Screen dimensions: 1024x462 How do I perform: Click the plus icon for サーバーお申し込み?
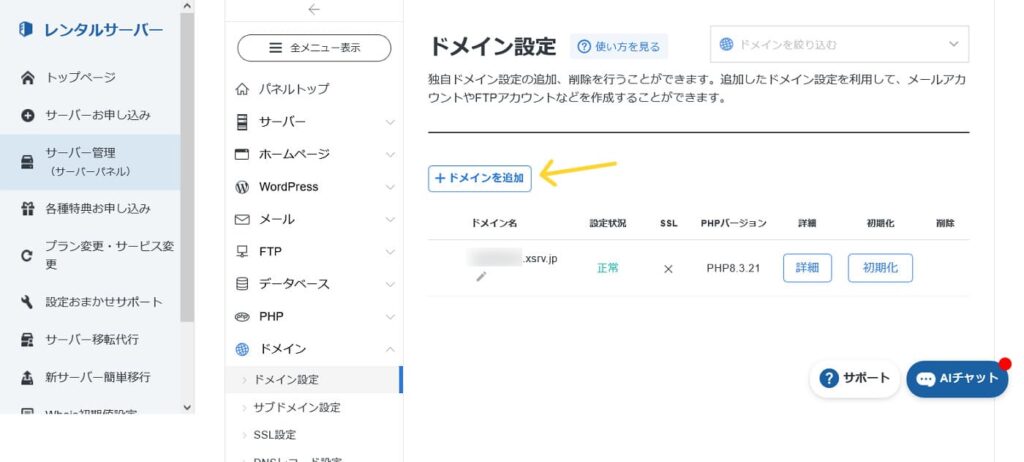point(27,116)
